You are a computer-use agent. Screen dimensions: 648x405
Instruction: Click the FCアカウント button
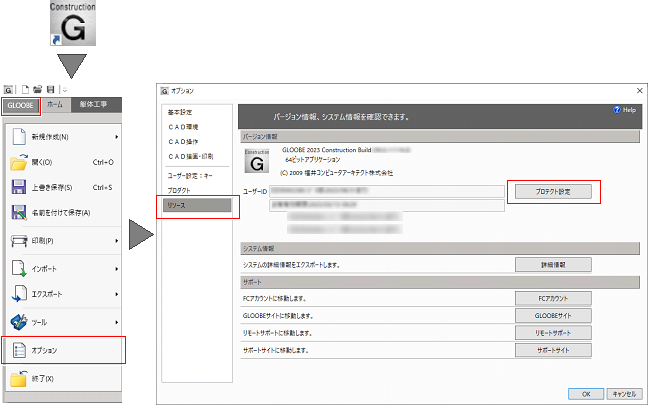coord(553,298)
